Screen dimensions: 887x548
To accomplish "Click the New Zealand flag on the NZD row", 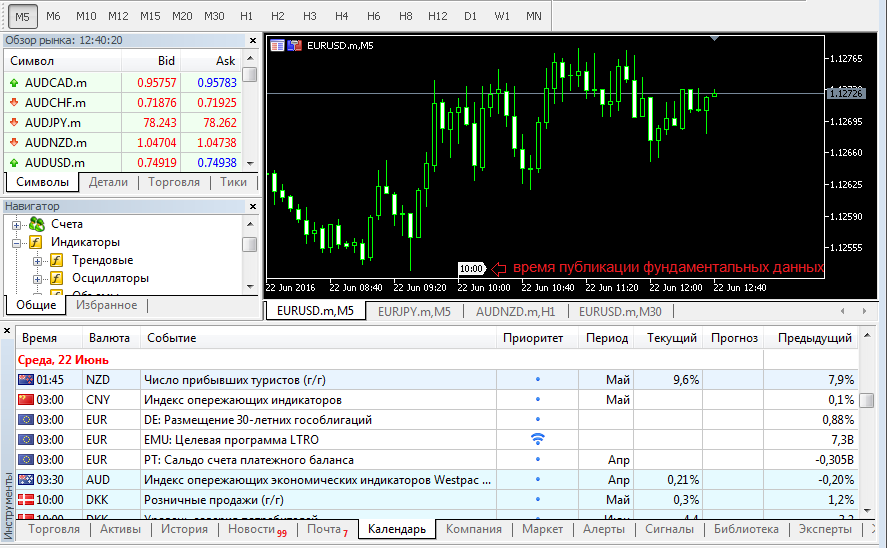I will (x=26, y=380).
